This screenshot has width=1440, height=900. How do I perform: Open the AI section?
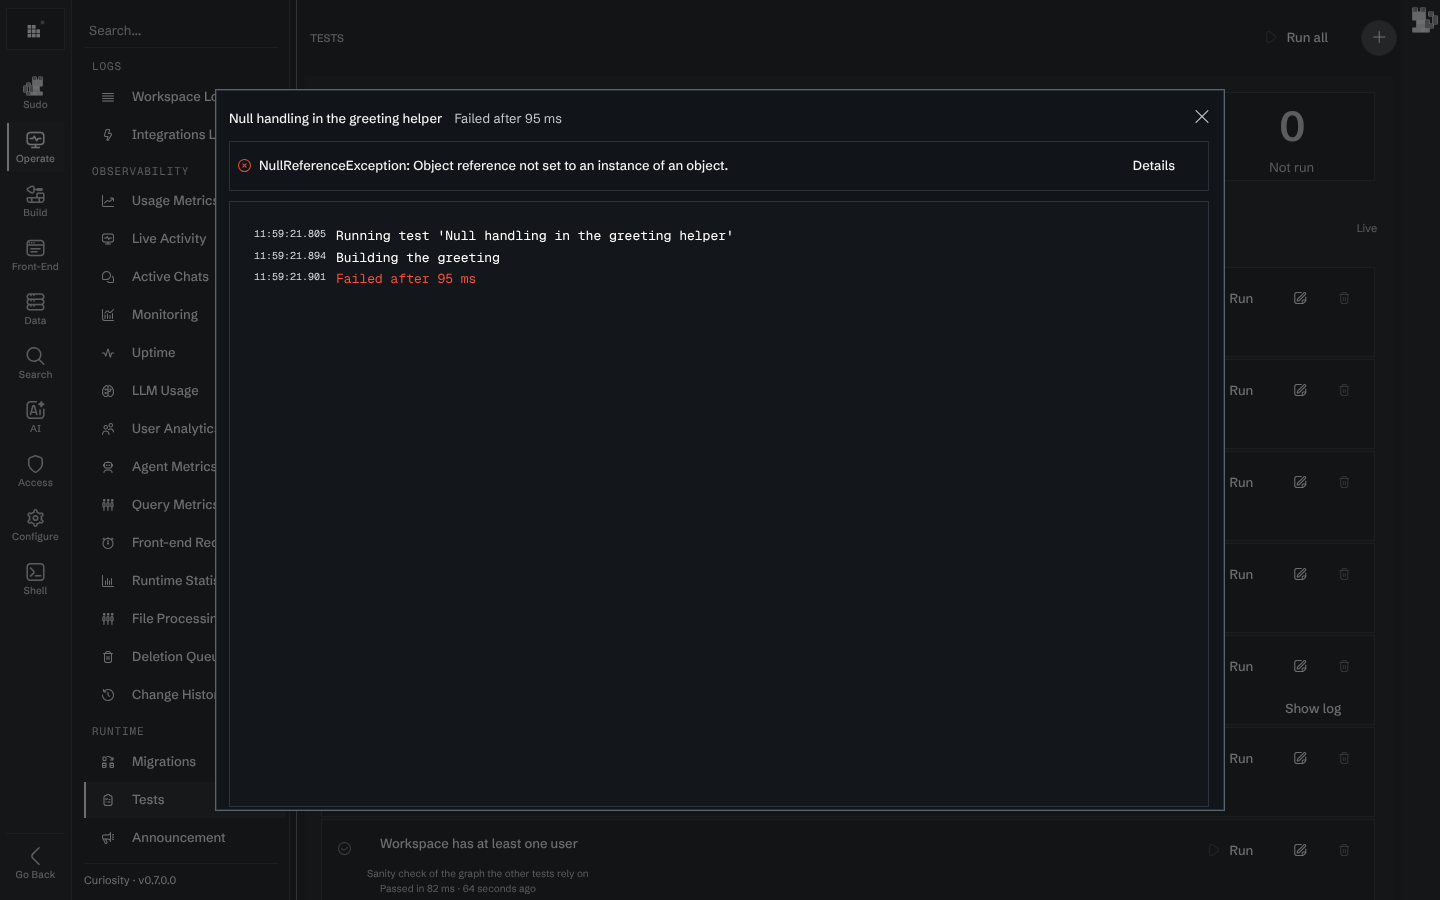pyautogui.click(x=35, y=416)
